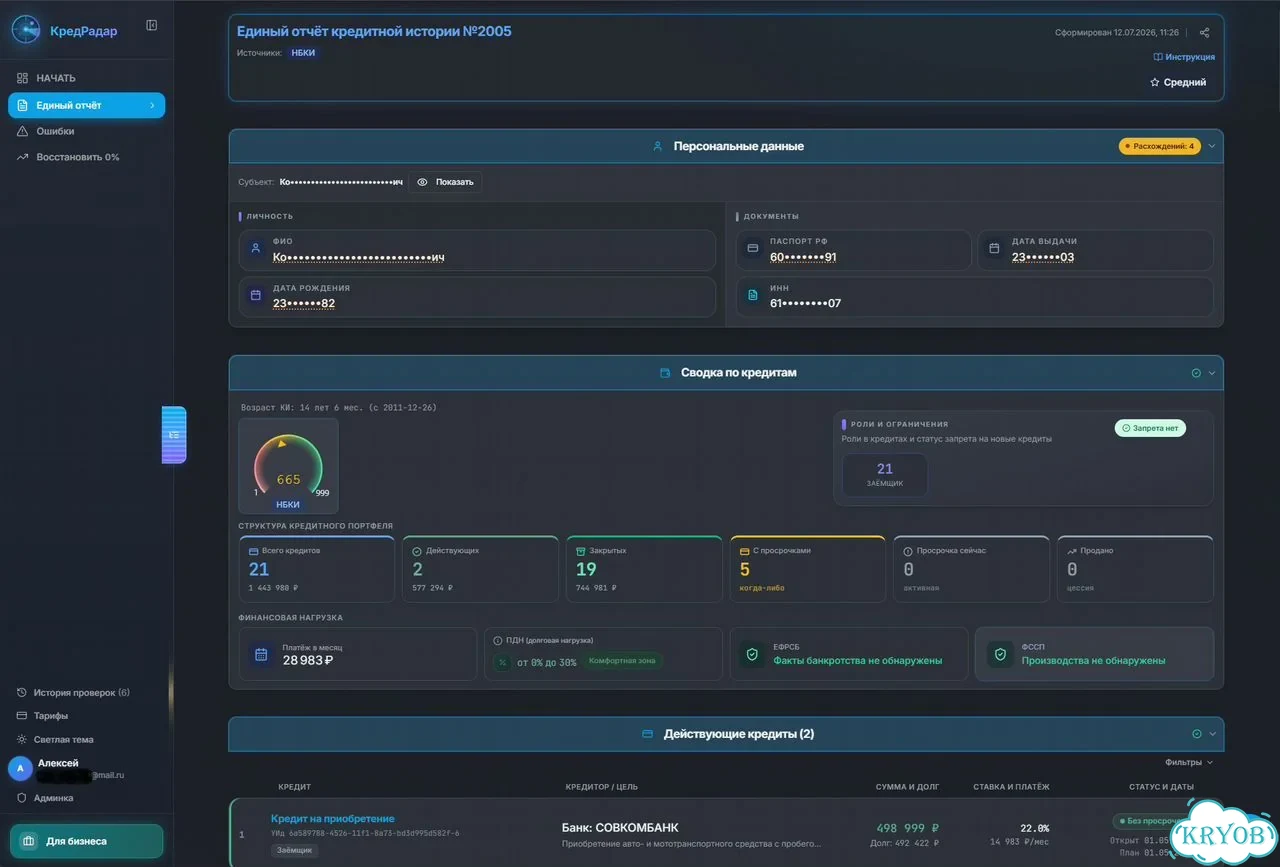Select Единый отчёт in the sidebar

86,105
